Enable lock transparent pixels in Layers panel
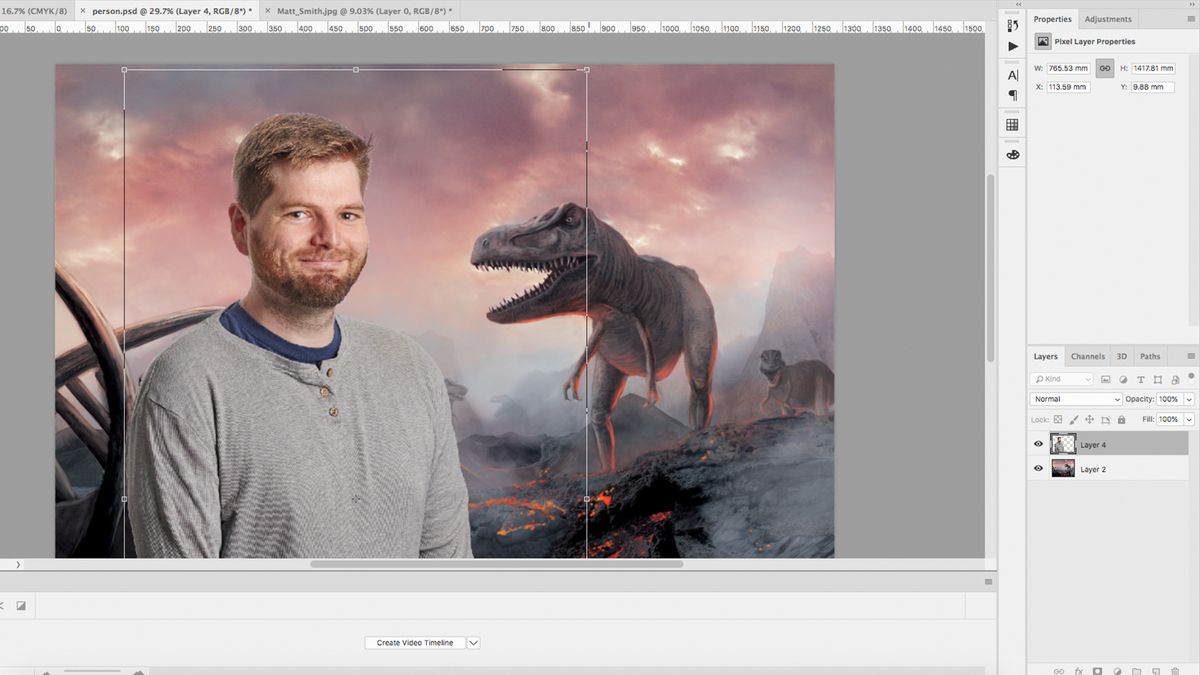Screen dimensions: 1200x675 pos(1058,420)
